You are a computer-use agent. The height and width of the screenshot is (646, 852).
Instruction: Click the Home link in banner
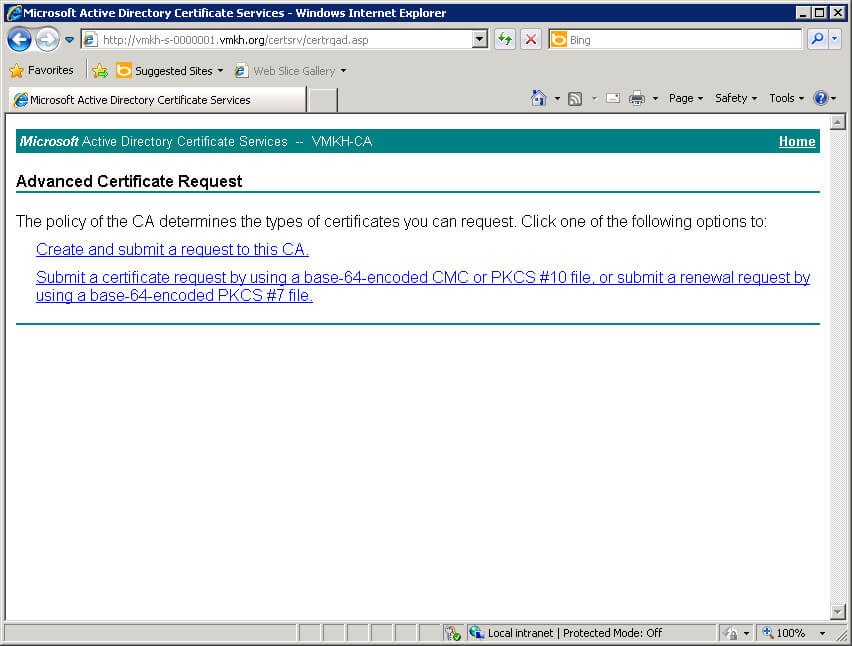pyautogui.click(x=797, y=141)
